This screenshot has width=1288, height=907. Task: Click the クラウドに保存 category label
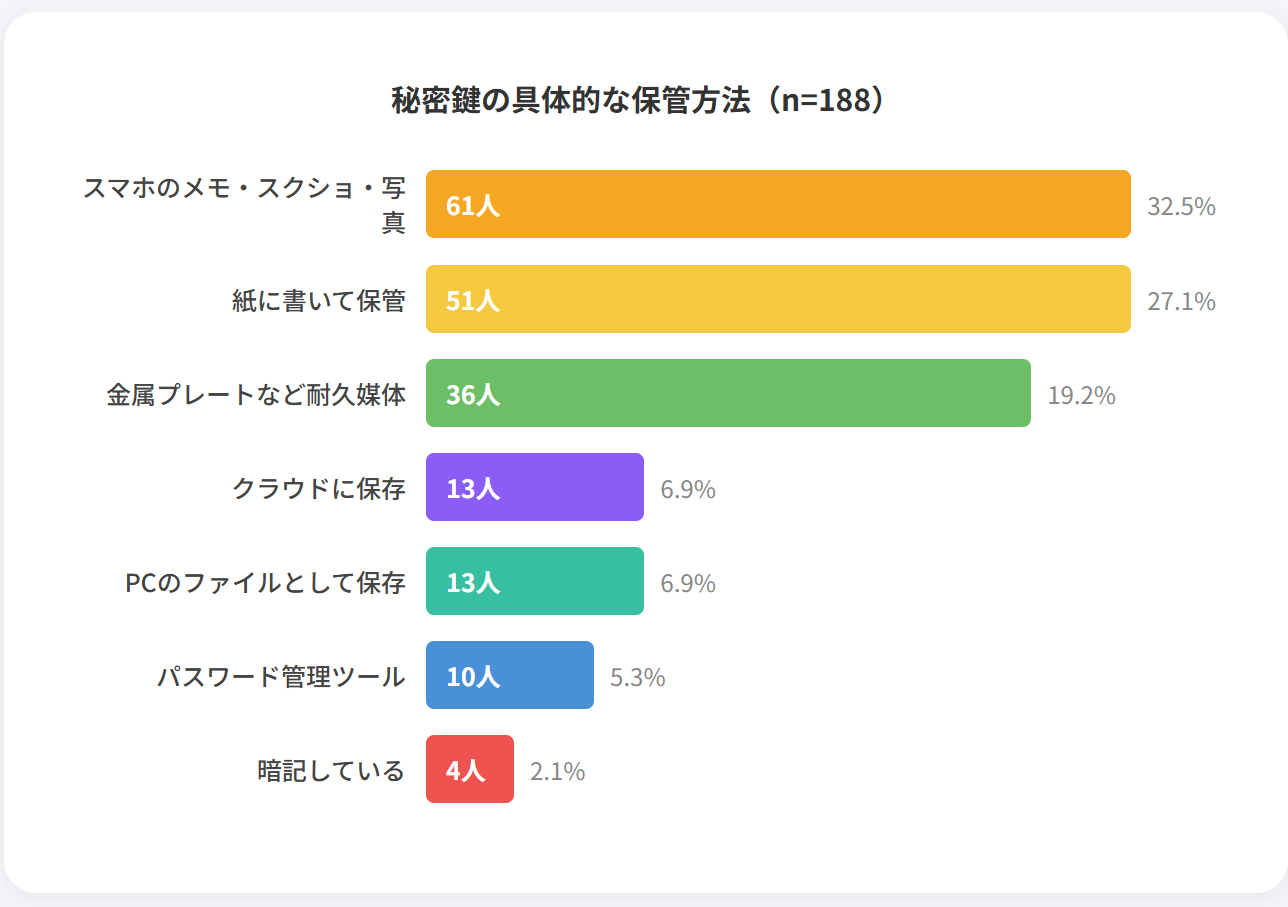coord(318,488)
